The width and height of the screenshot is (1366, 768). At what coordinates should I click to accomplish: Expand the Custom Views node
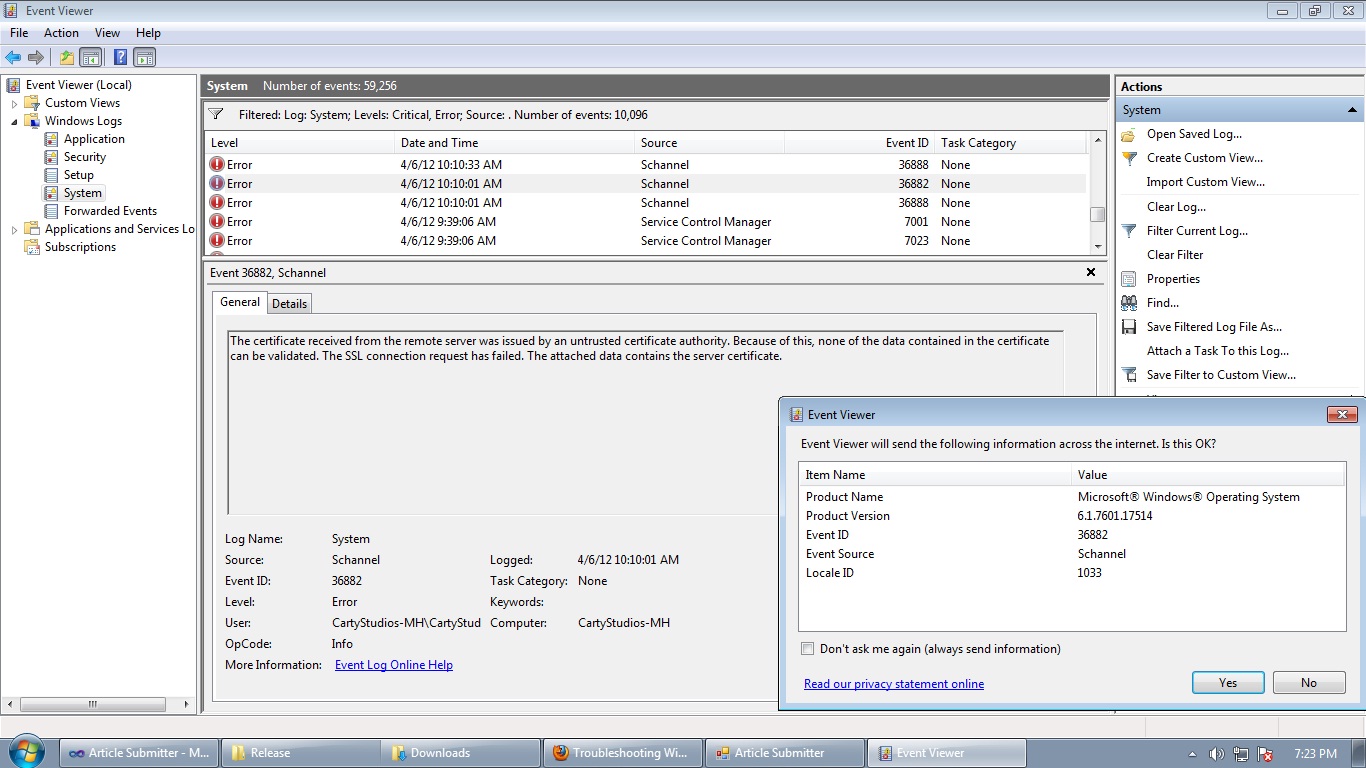click(13, 102)
